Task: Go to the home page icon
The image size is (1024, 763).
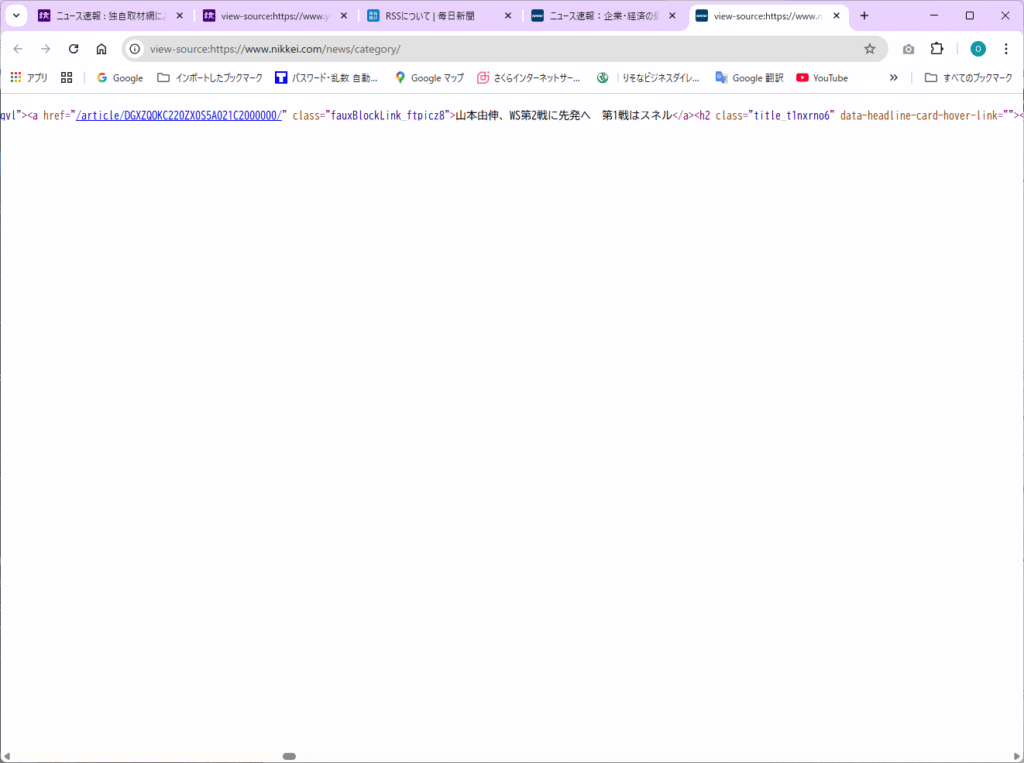Action: (101, 49)
